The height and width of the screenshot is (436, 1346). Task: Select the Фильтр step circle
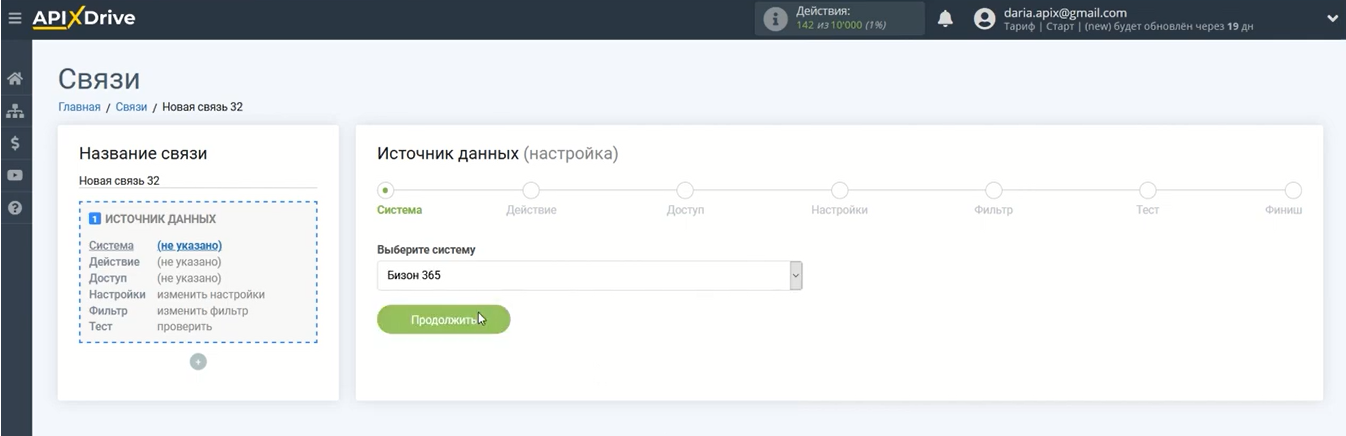coord(993,190)
